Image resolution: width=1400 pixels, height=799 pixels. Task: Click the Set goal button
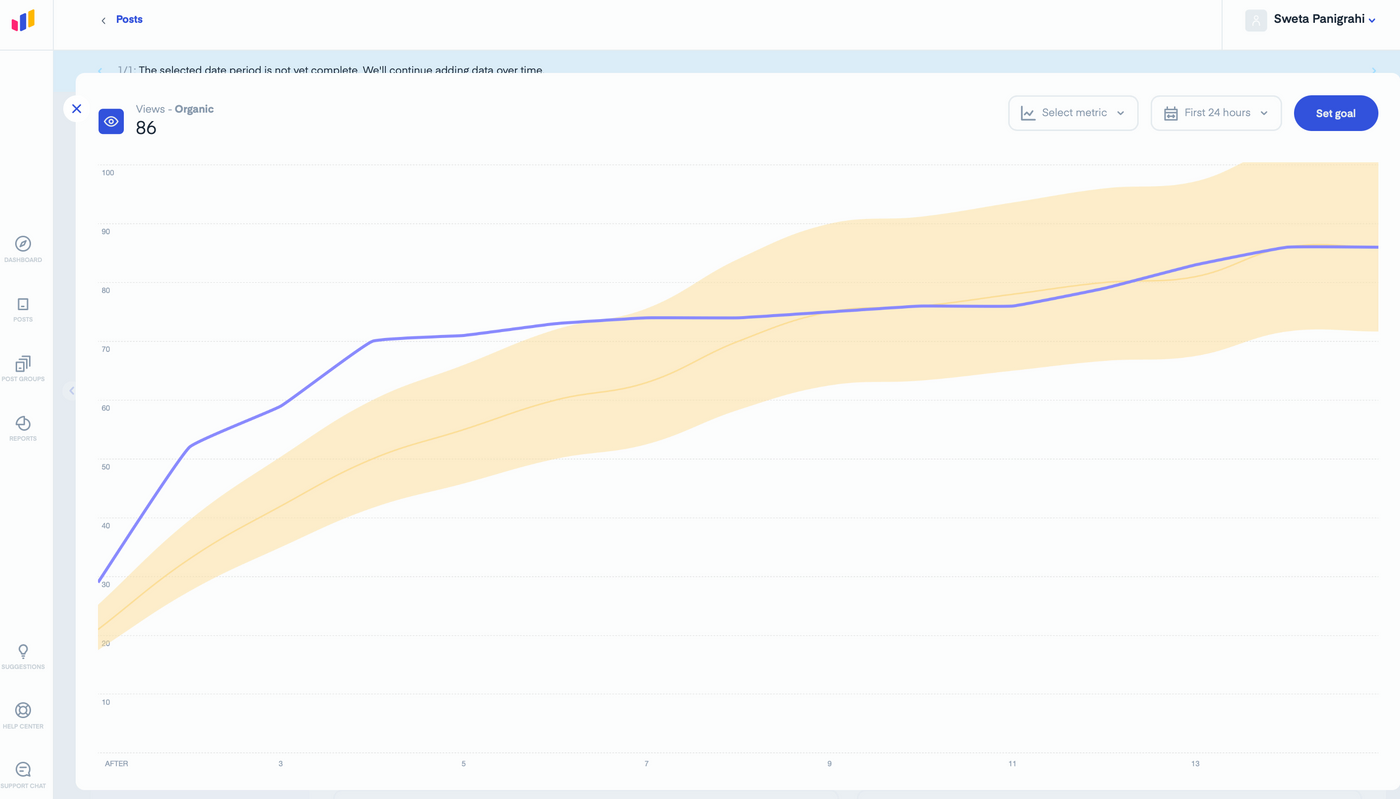1336,113
